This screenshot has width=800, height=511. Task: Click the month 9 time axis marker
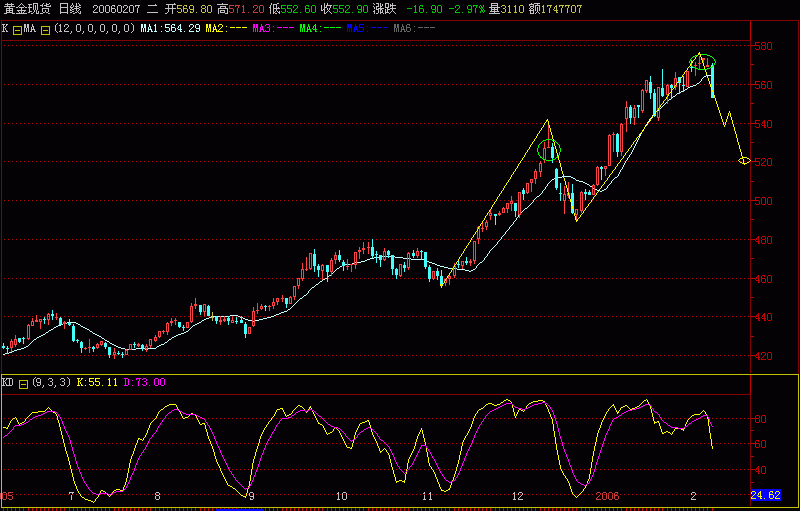[251, 496]
